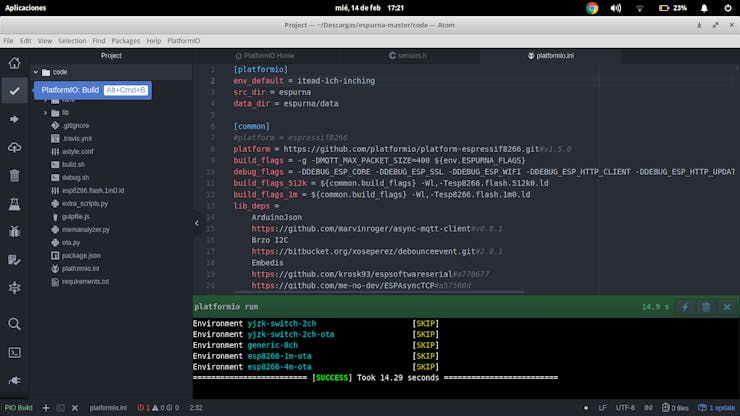Viewport: 740px width, 416px height.
Task: Click the PIO Build status bar button
Action: [18, 408]
